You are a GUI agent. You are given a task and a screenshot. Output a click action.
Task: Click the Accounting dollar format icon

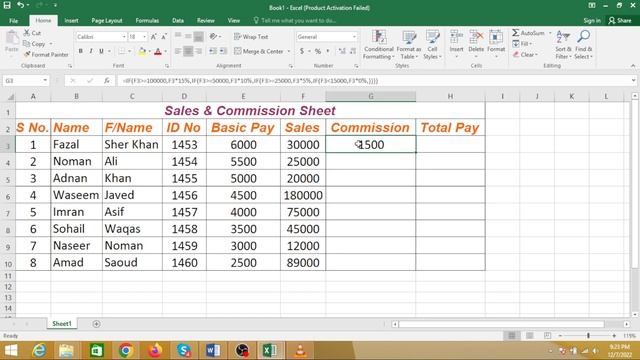tap(302, 51)
